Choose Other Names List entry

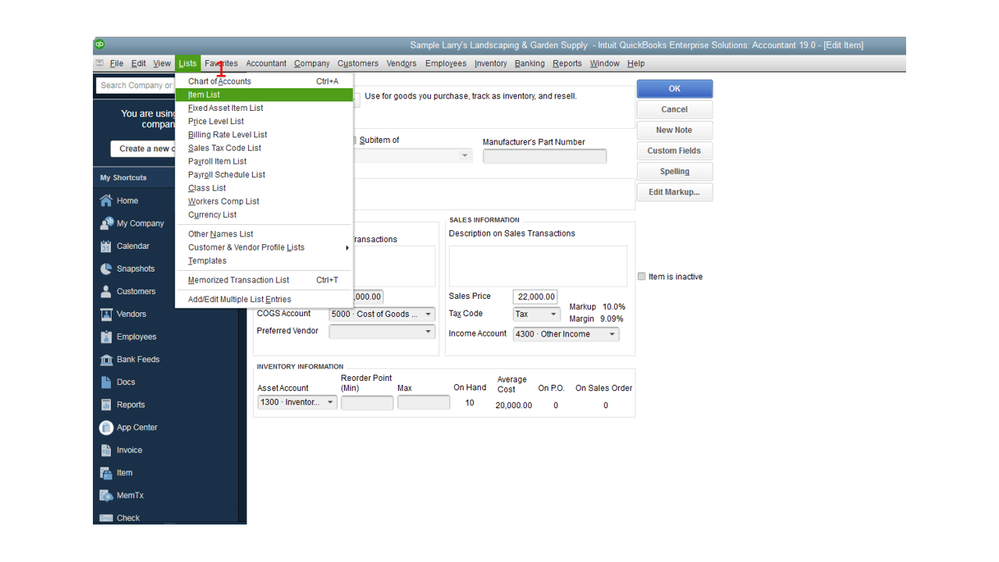point(263,234)
